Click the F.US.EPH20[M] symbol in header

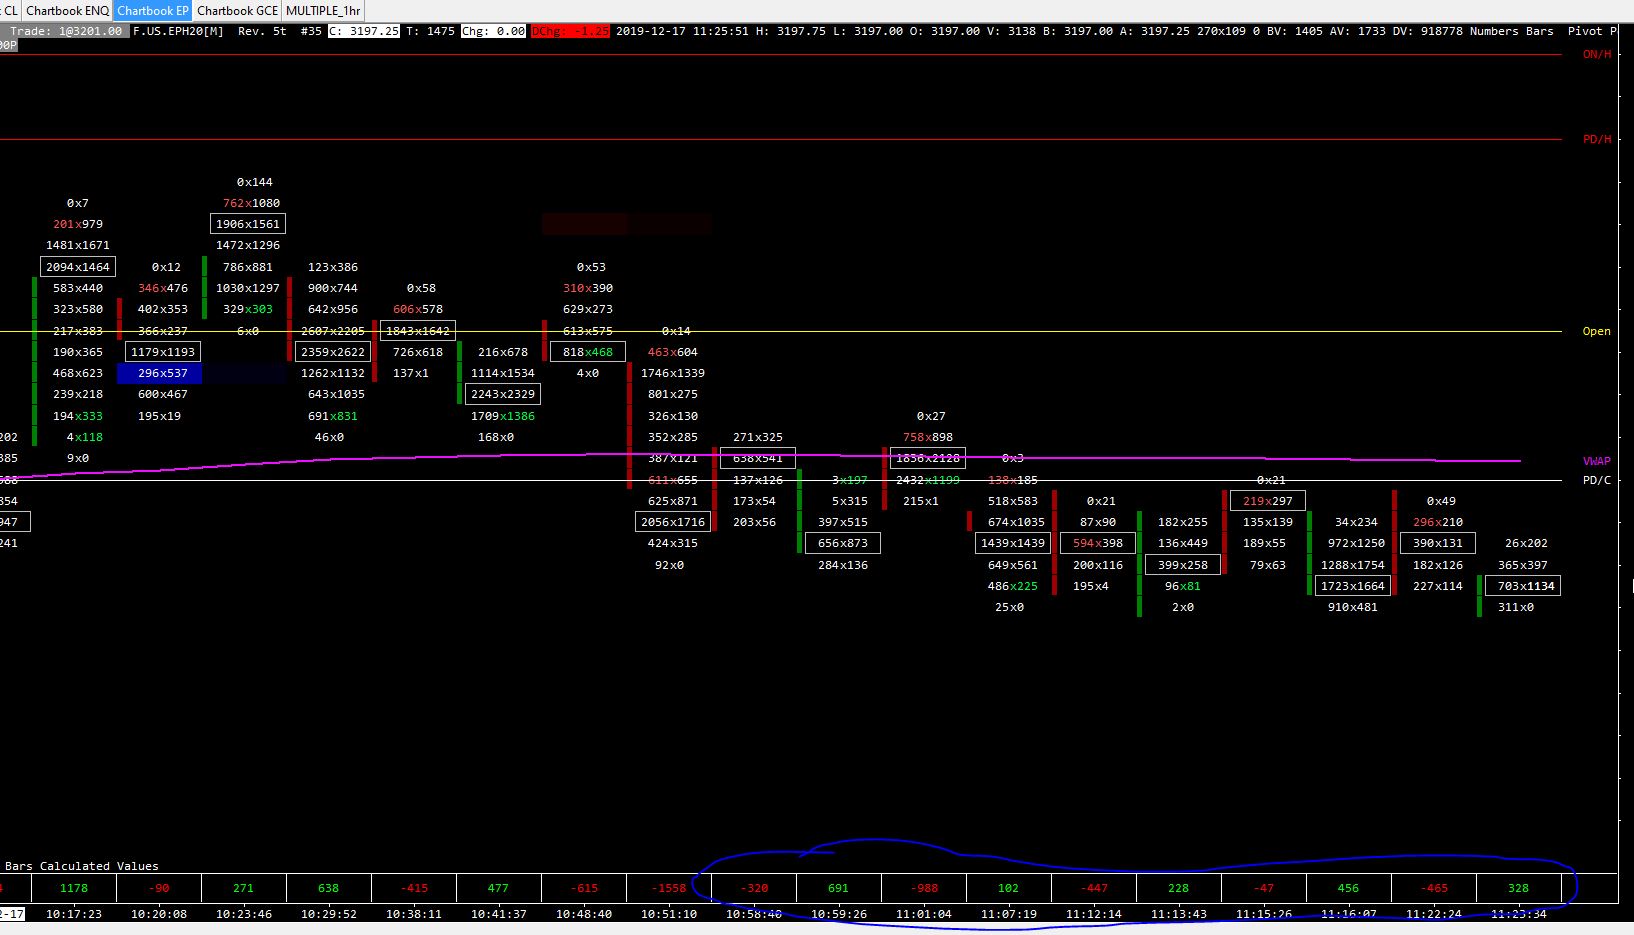tap(178, 31)
